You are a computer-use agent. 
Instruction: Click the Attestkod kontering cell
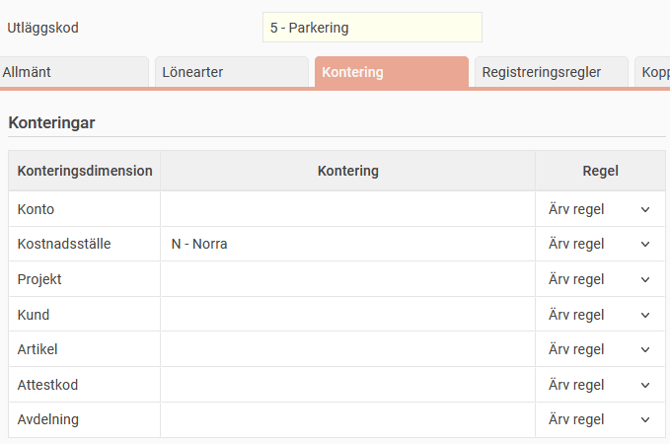click(348, 385)
